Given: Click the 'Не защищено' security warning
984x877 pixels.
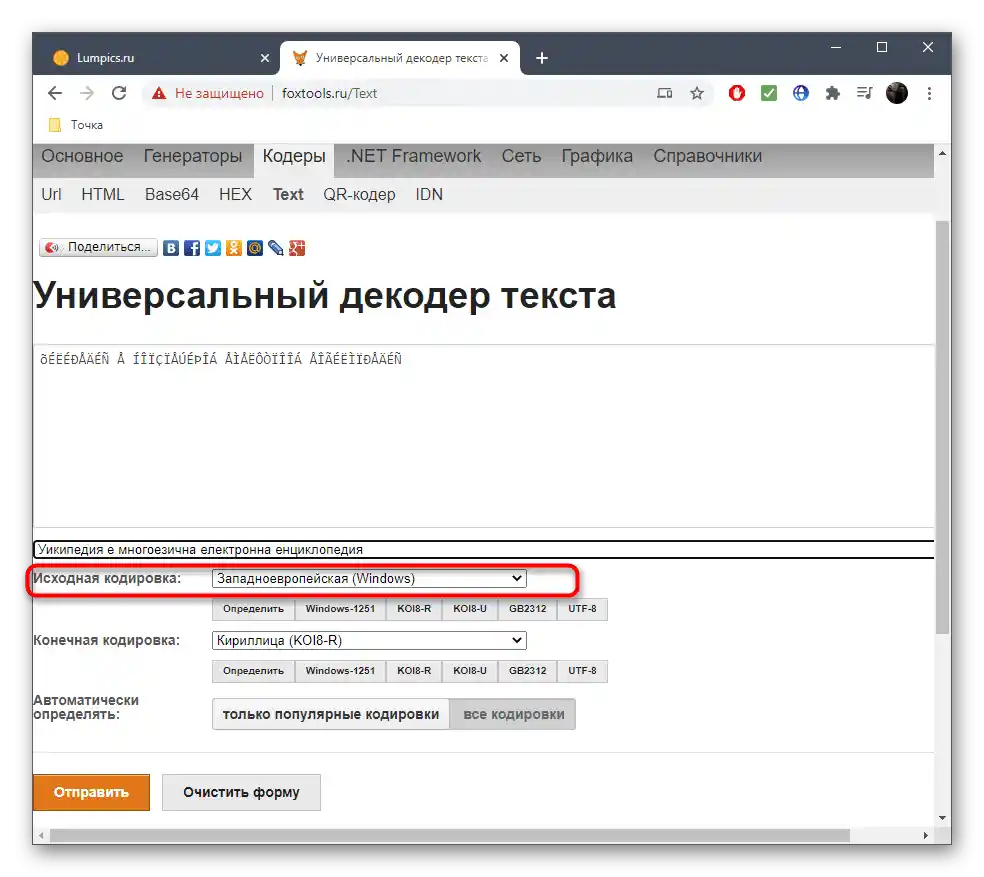Looking at the screenshot, I should tap(208, 94).
